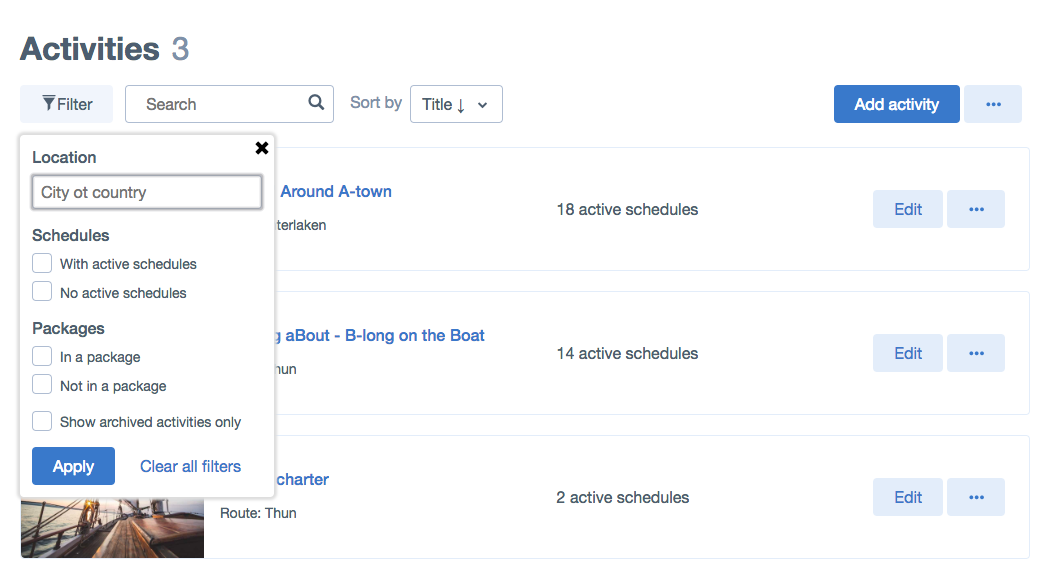Screen dimensions: 1051x584
Task: Check No active schedules filter
Action: click(42, 292)
